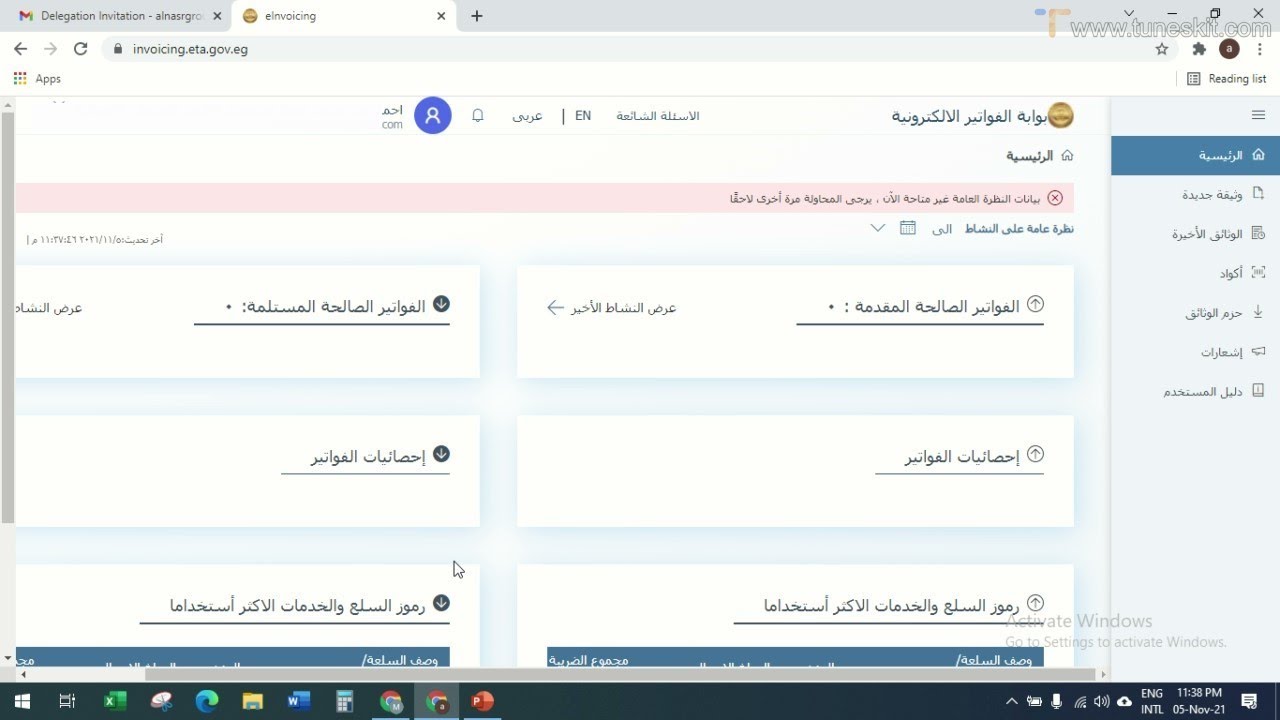This screenshot has height=720, width=1280.
Task: Go to الرئيسية in the sidebar
Action: 1195,156
